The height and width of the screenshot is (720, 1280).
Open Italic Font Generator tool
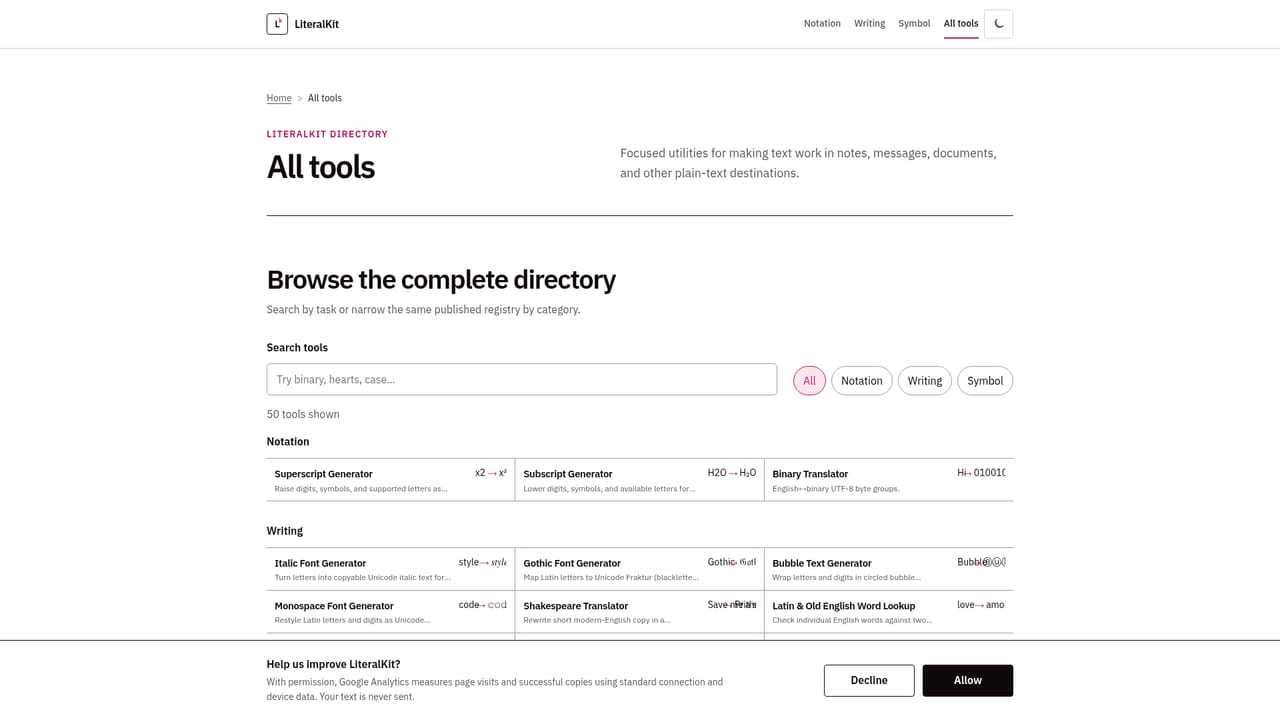[x=390, y=569]
